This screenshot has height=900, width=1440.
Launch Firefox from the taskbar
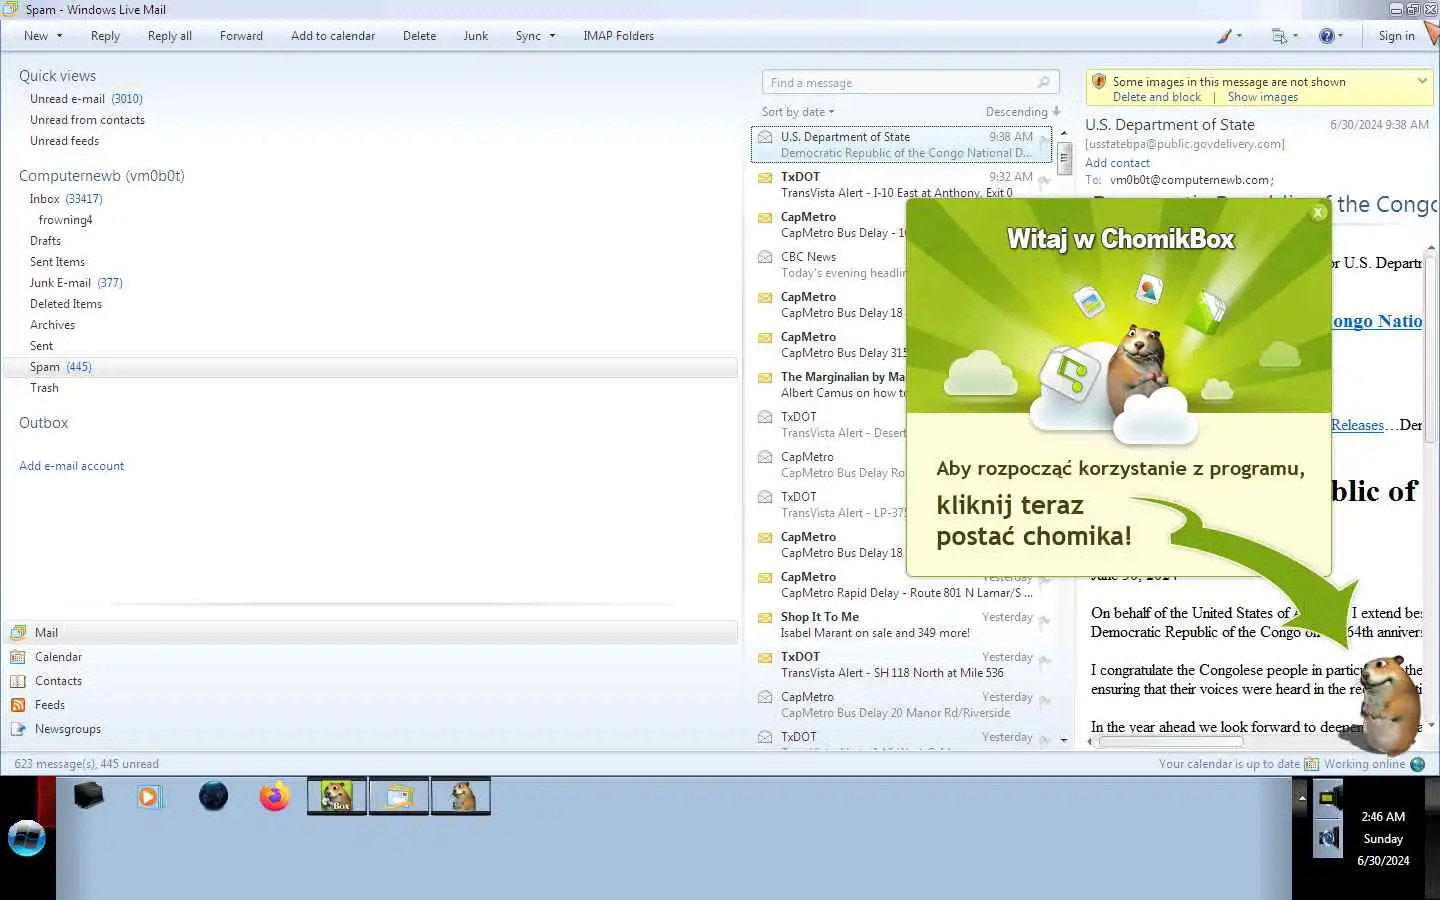[x=274, y=796]
